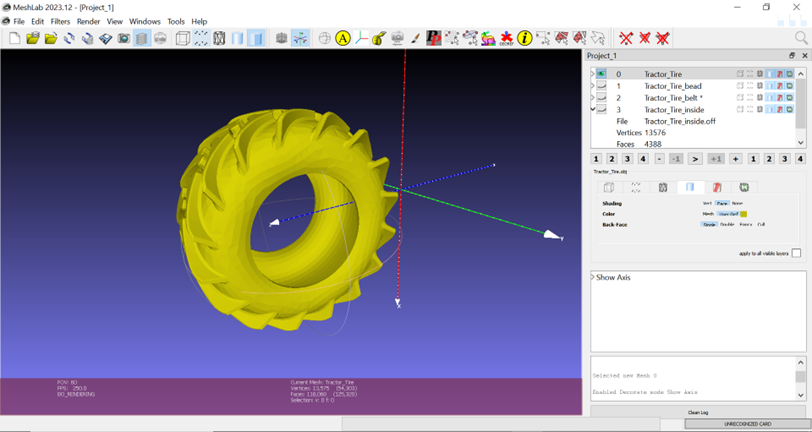812x432 pixels.
Task: Collapse the Tractor_Tire_inside layer details
Action: tap(592, 109)
